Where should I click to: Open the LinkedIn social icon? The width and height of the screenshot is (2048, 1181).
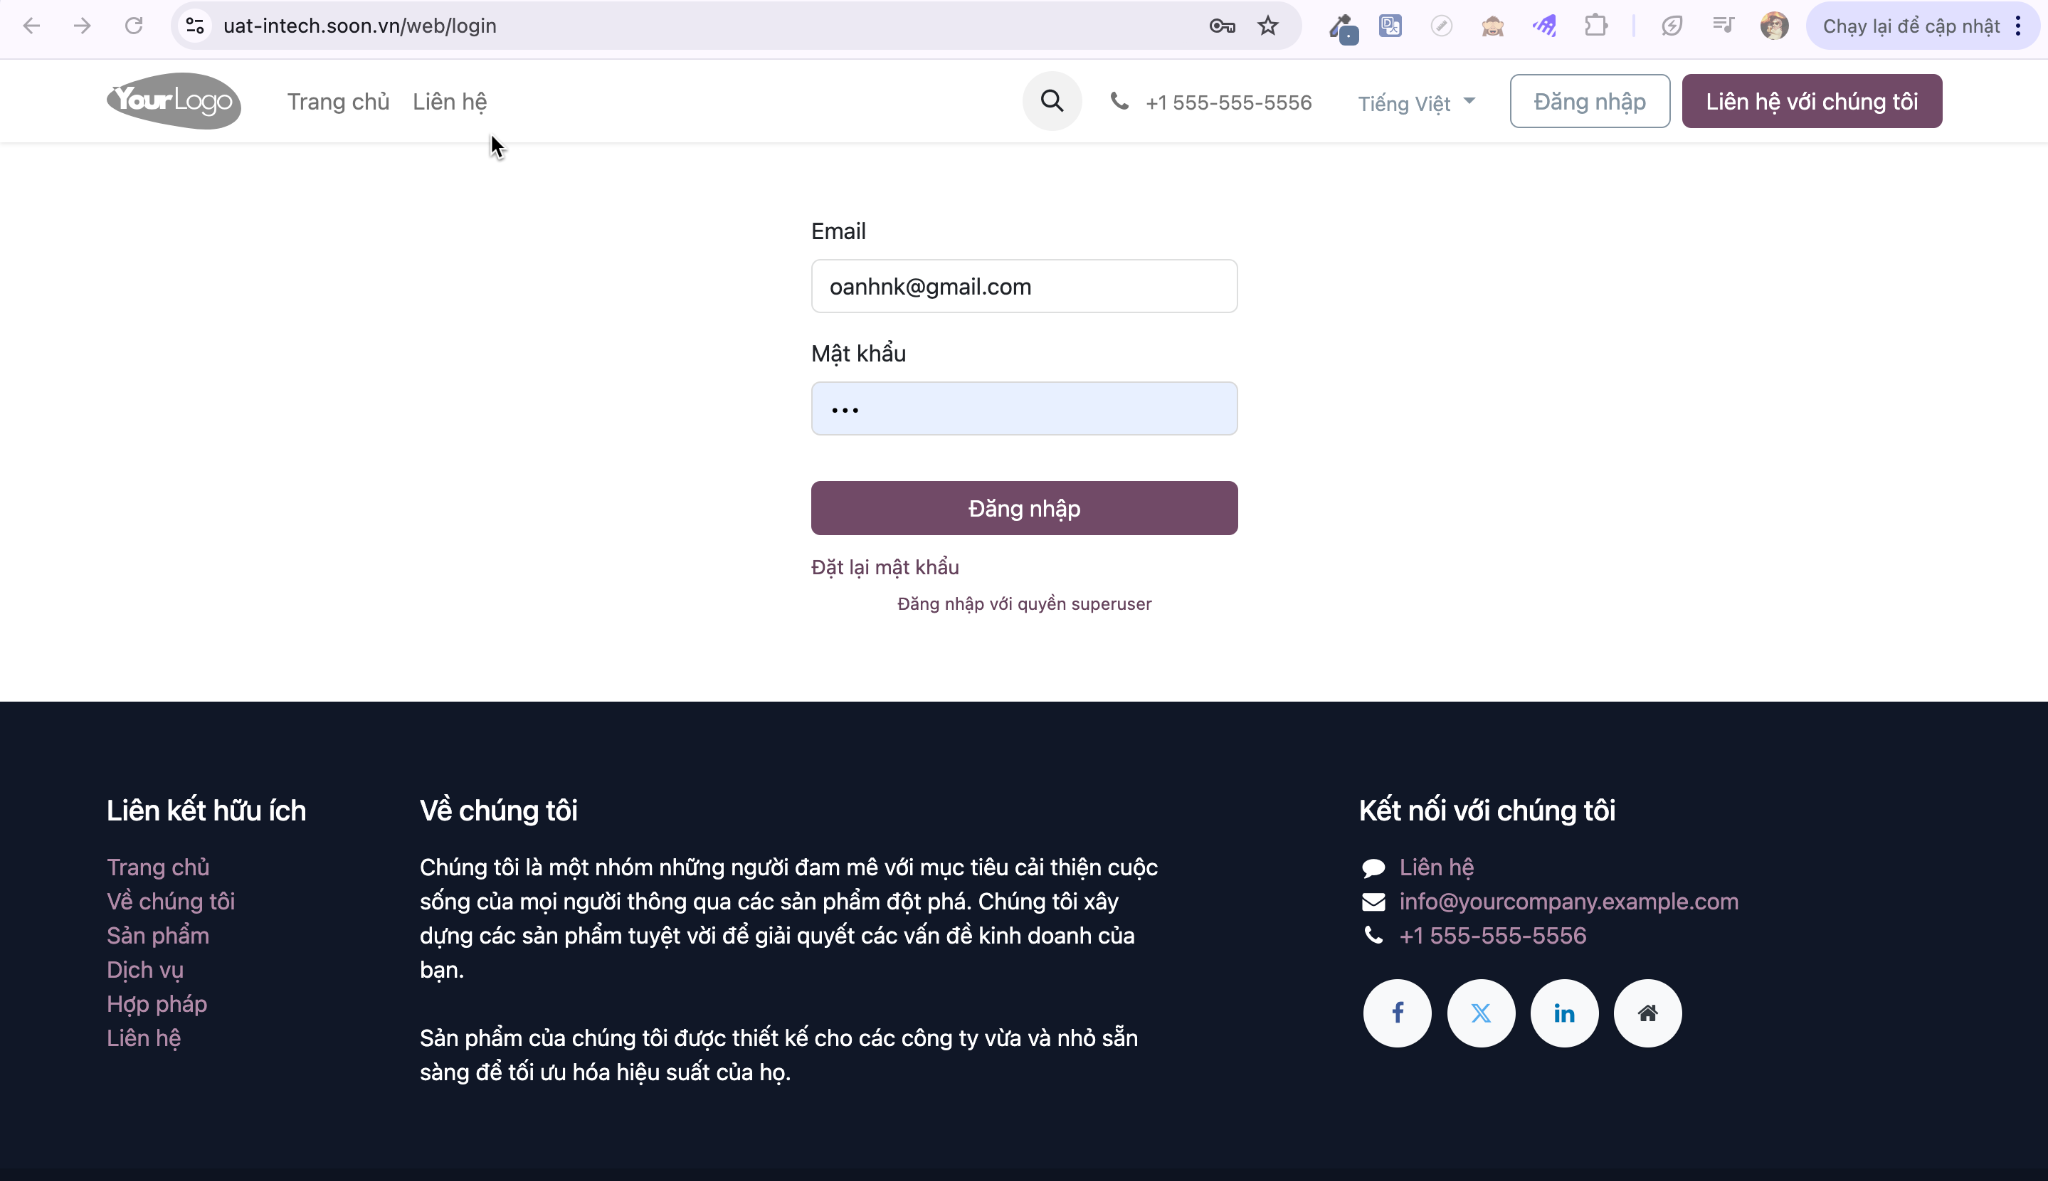(x=1564, y=1013)
